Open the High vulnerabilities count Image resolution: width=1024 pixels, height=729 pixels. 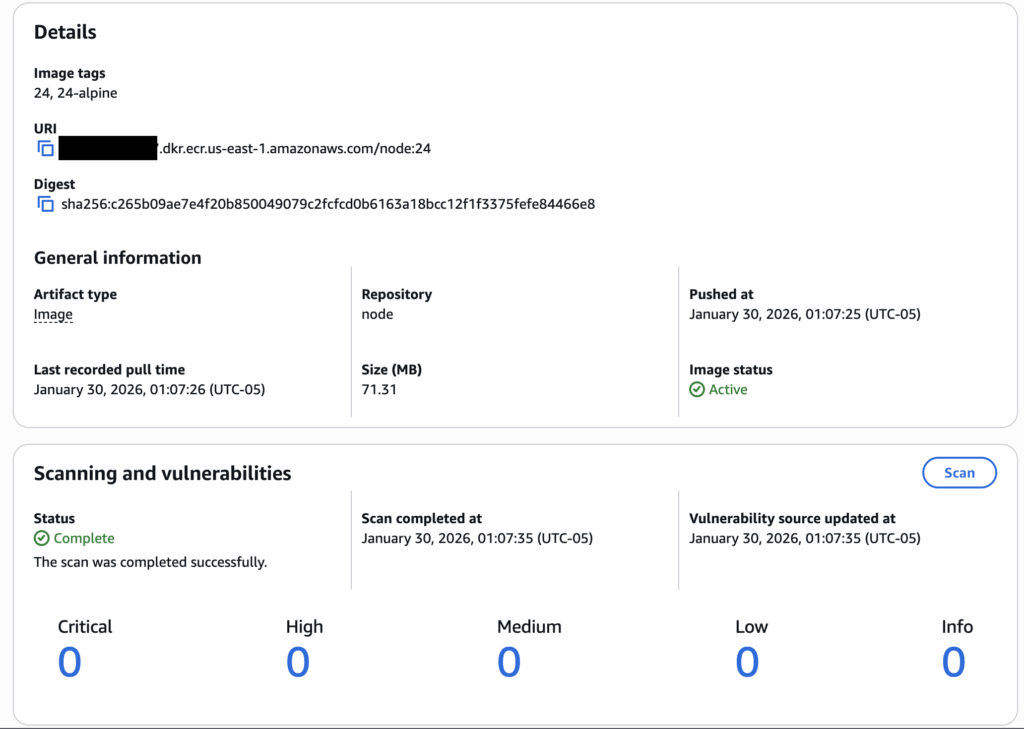[x=298, y=662]
